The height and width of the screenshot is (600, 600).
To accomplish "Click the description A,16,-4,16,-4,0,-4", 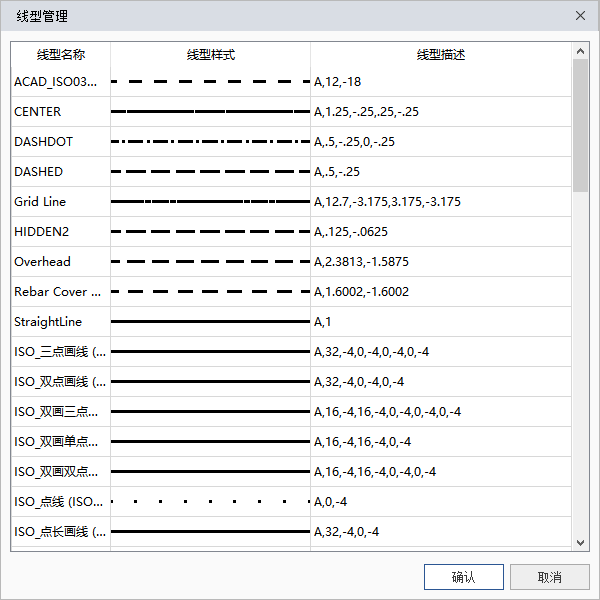I will point(362,442).
